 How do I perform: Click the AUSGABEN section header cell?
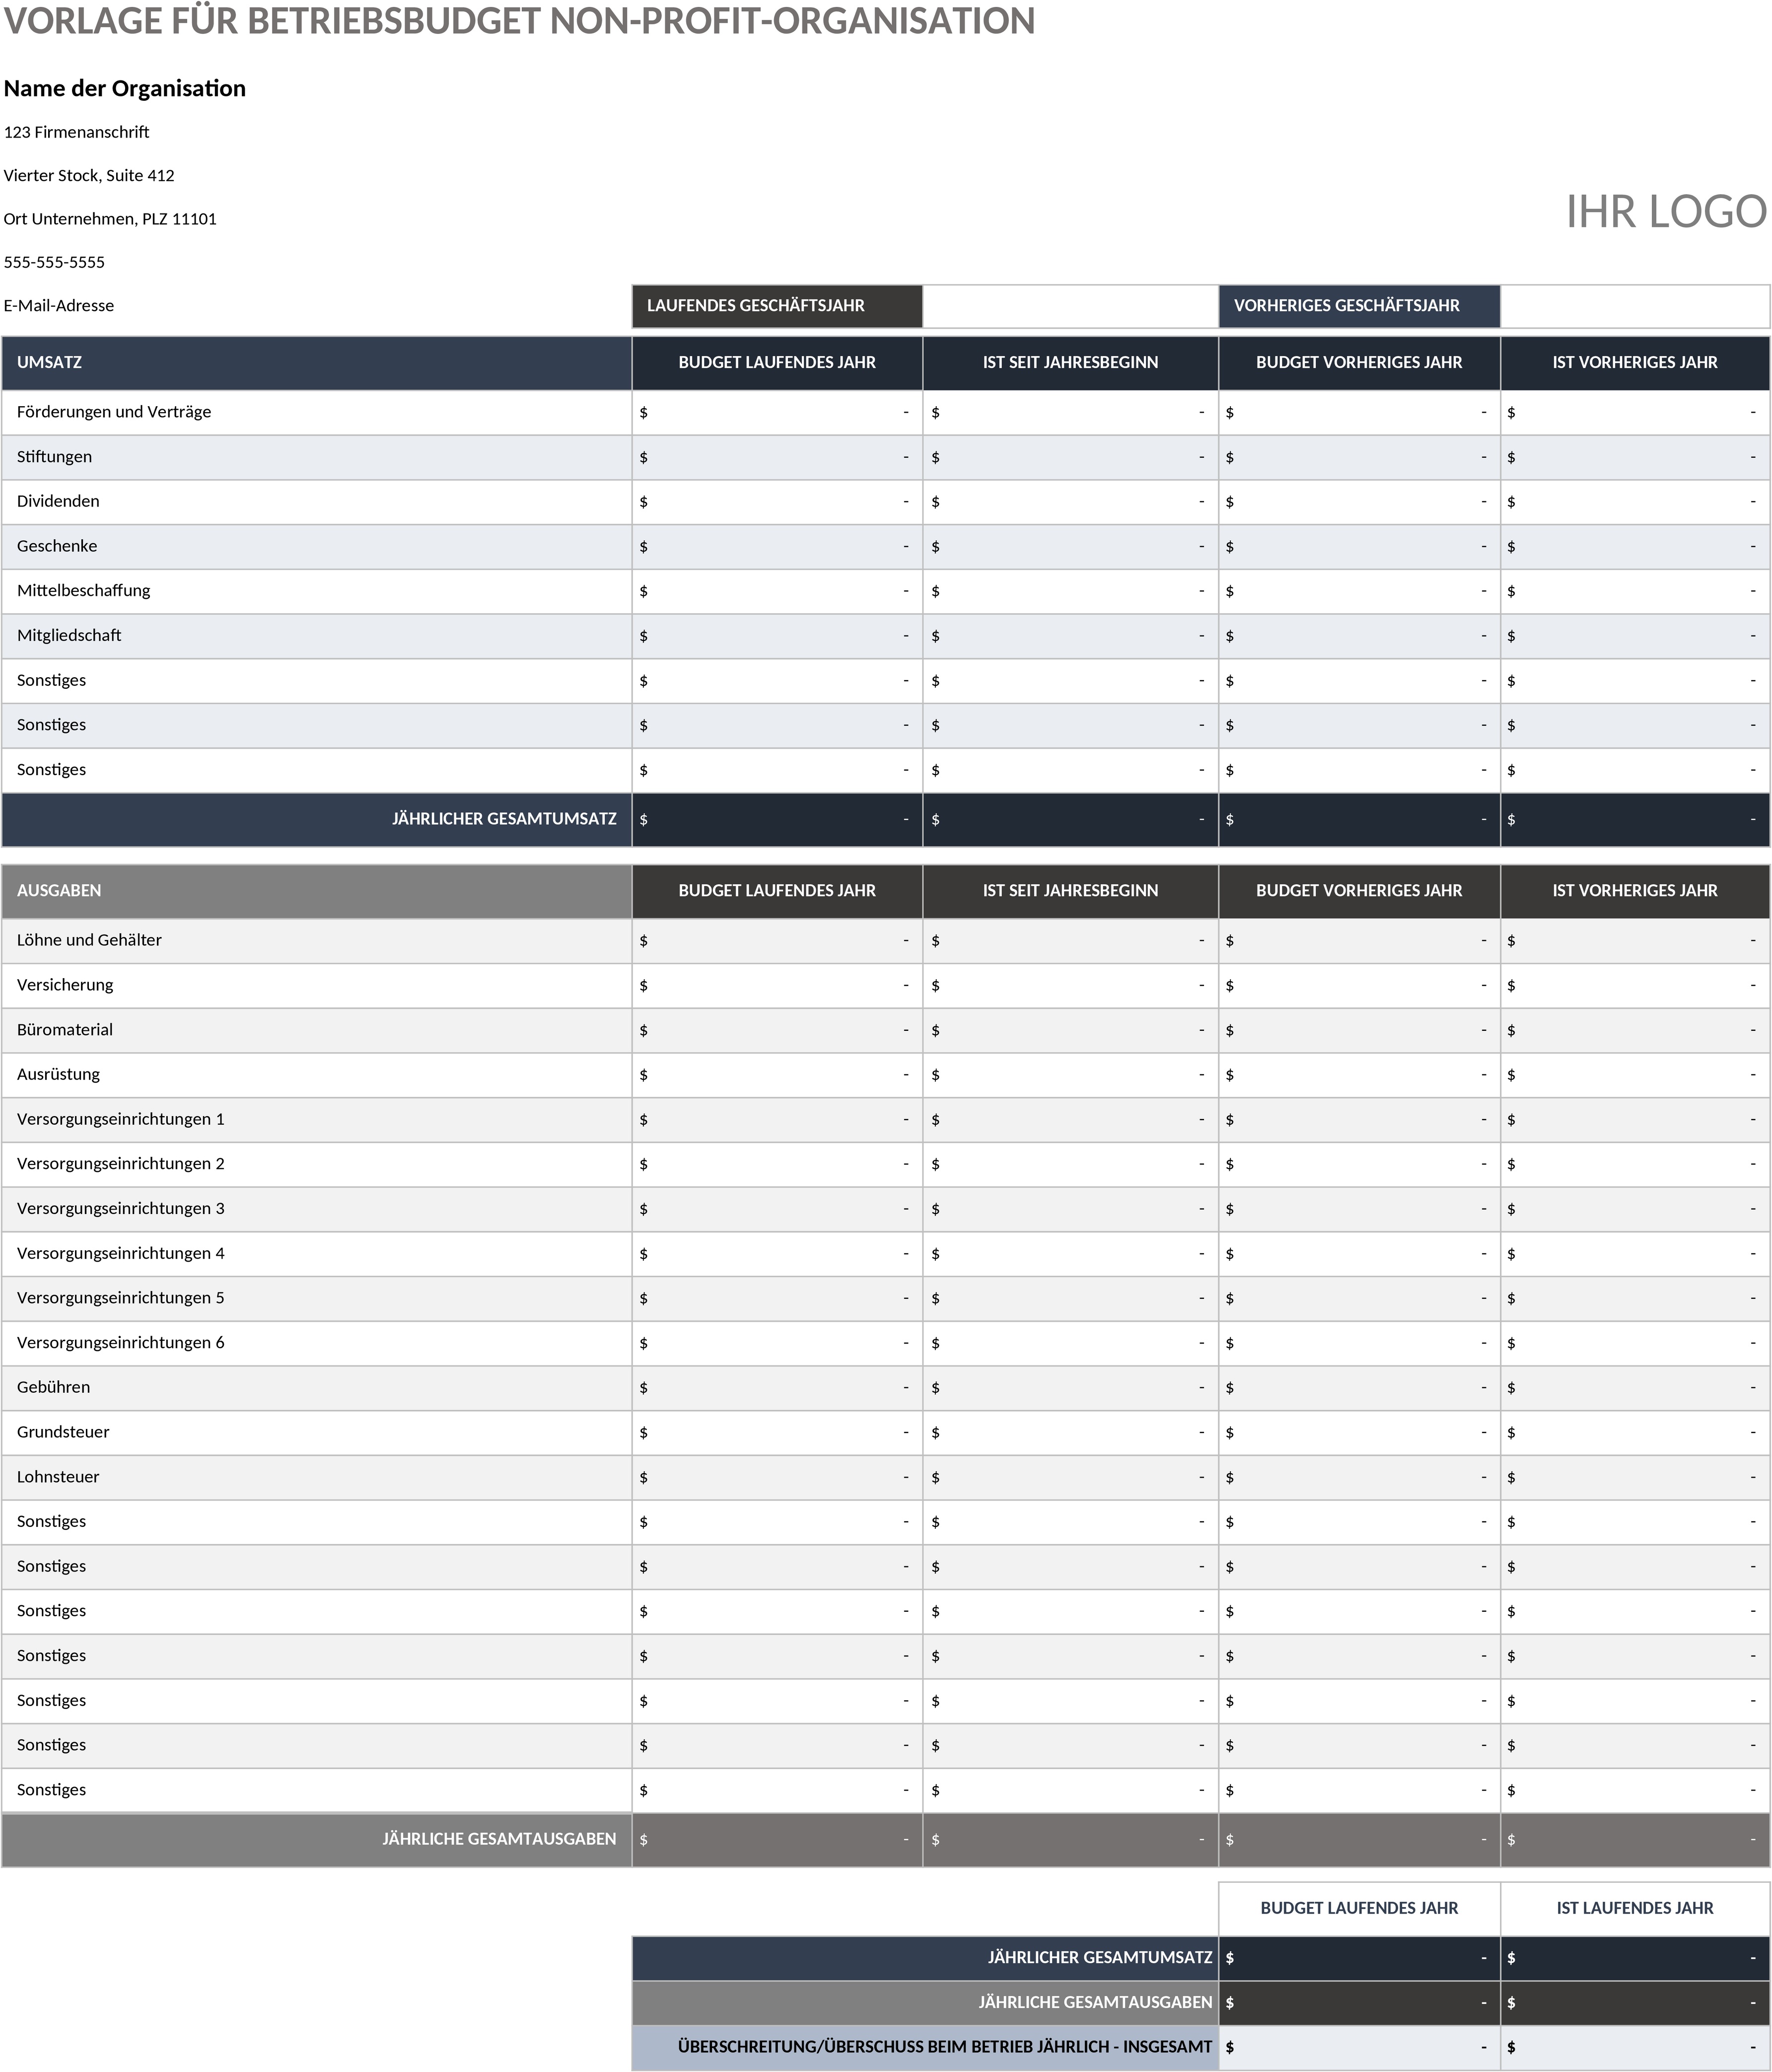click(x=317, y=891)
